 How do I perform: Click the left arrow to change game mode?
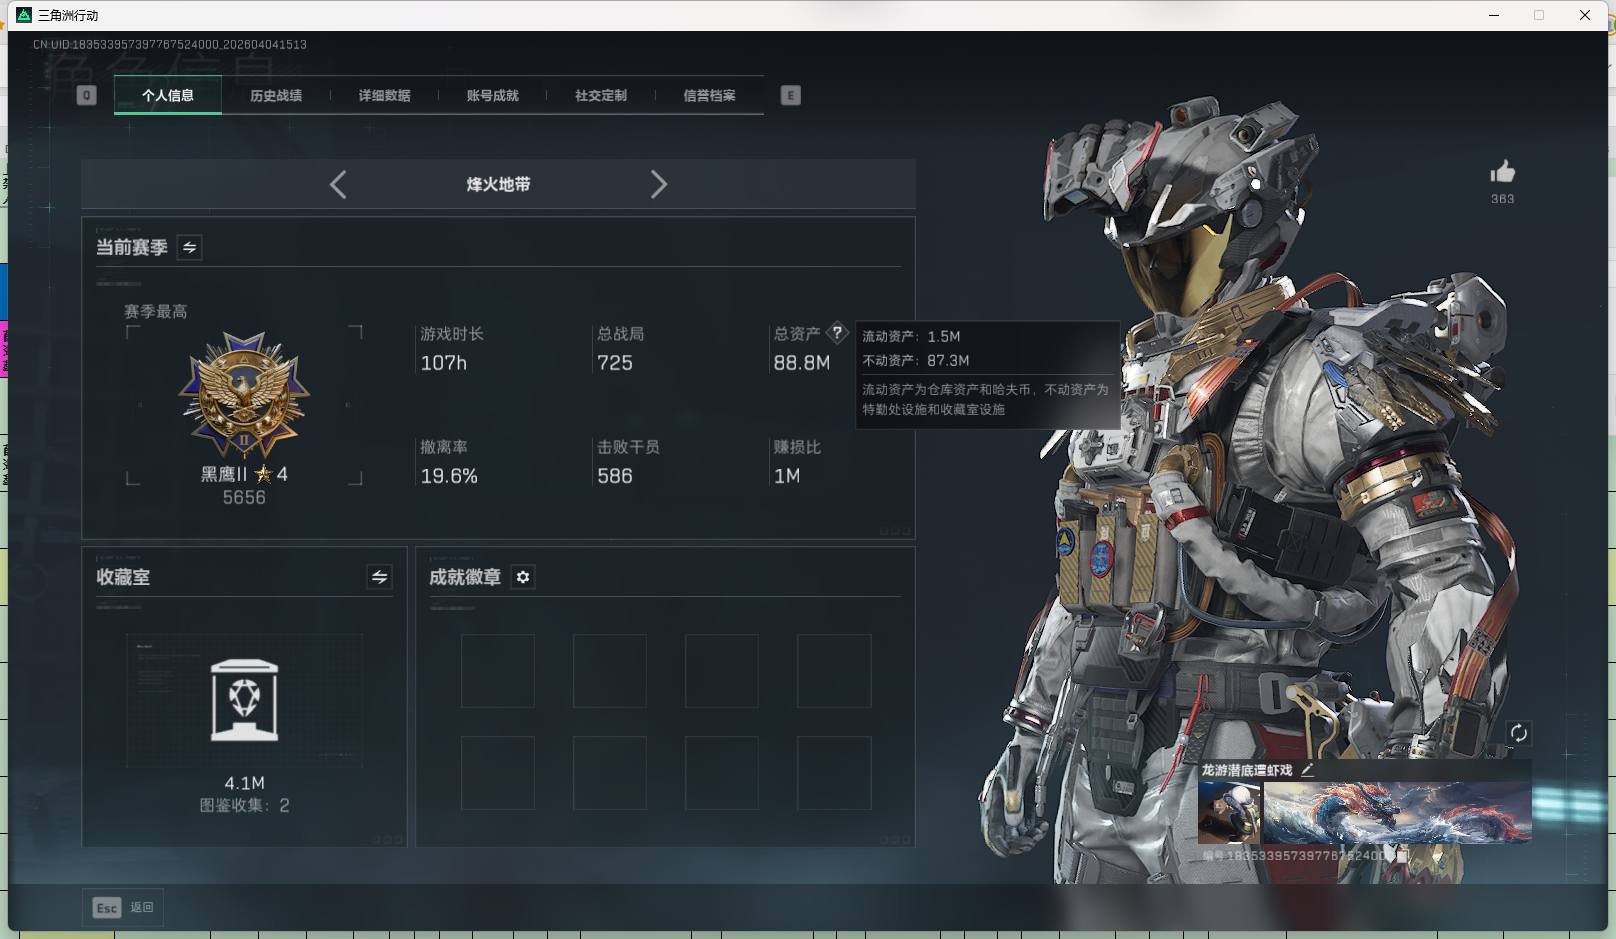(337, 184)
